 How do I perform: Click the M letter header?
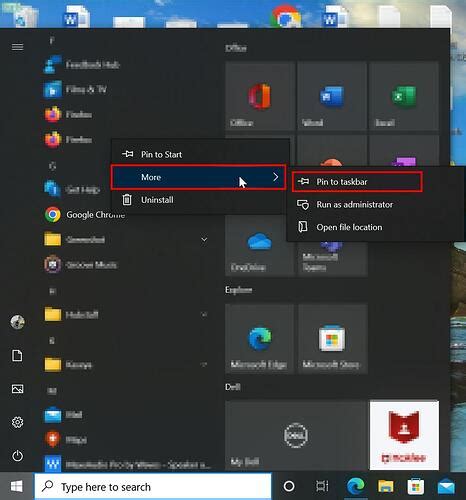[x=52, y=391]
